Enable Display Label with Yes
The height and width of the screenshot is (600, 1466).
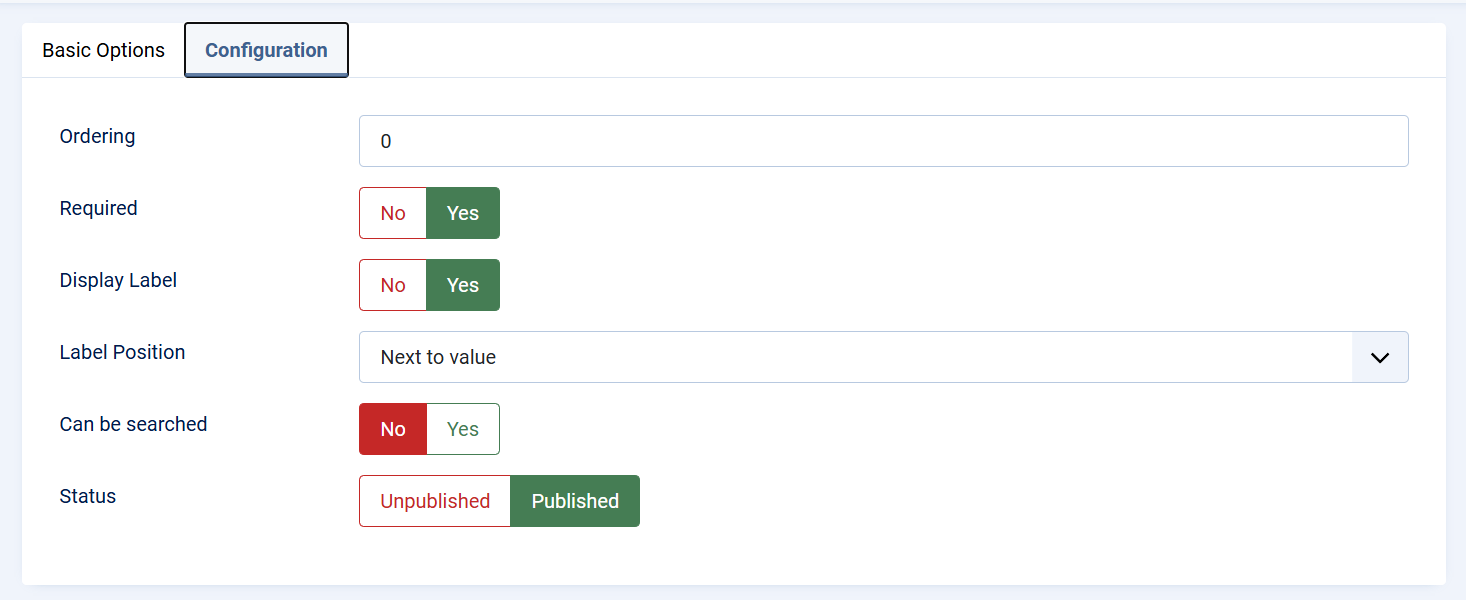(x=462, y=285)
